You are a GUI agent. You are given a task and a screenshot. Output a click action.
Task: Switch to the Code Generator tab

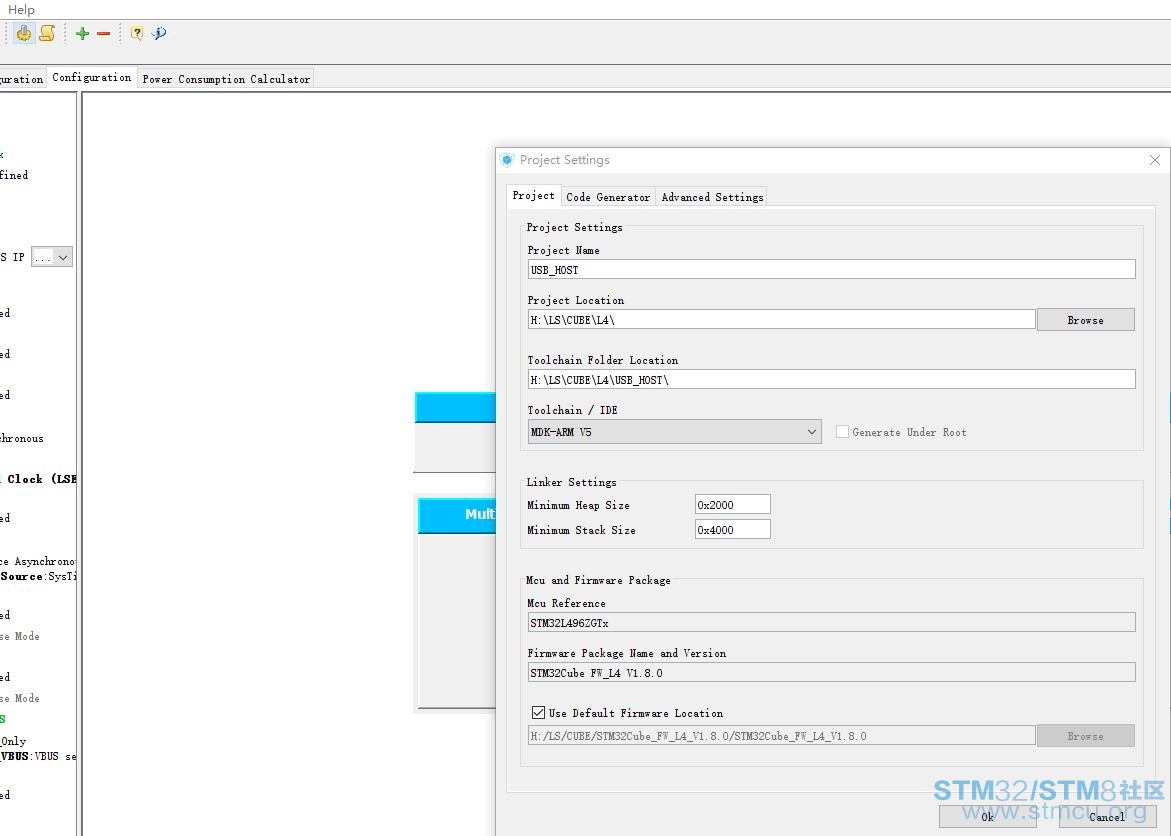coord(608,197)
